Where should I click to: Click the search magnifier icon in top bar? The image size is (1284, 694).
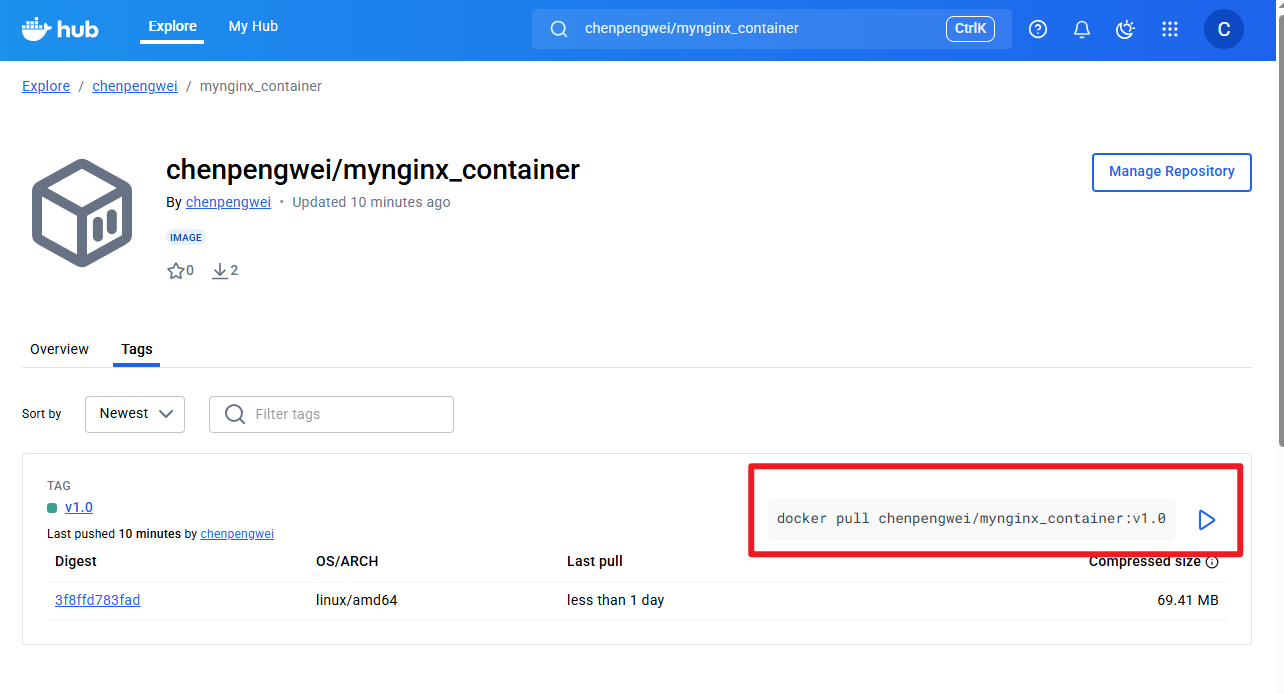pos(559,29)
